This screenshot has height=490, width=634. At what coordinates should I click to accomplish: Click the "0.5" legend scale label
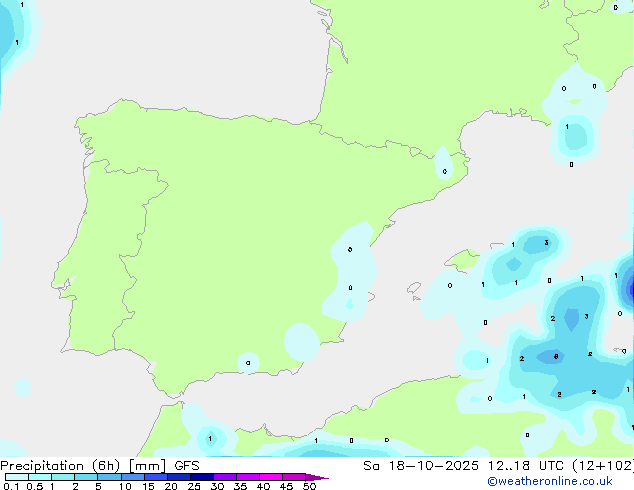(35, 486)
